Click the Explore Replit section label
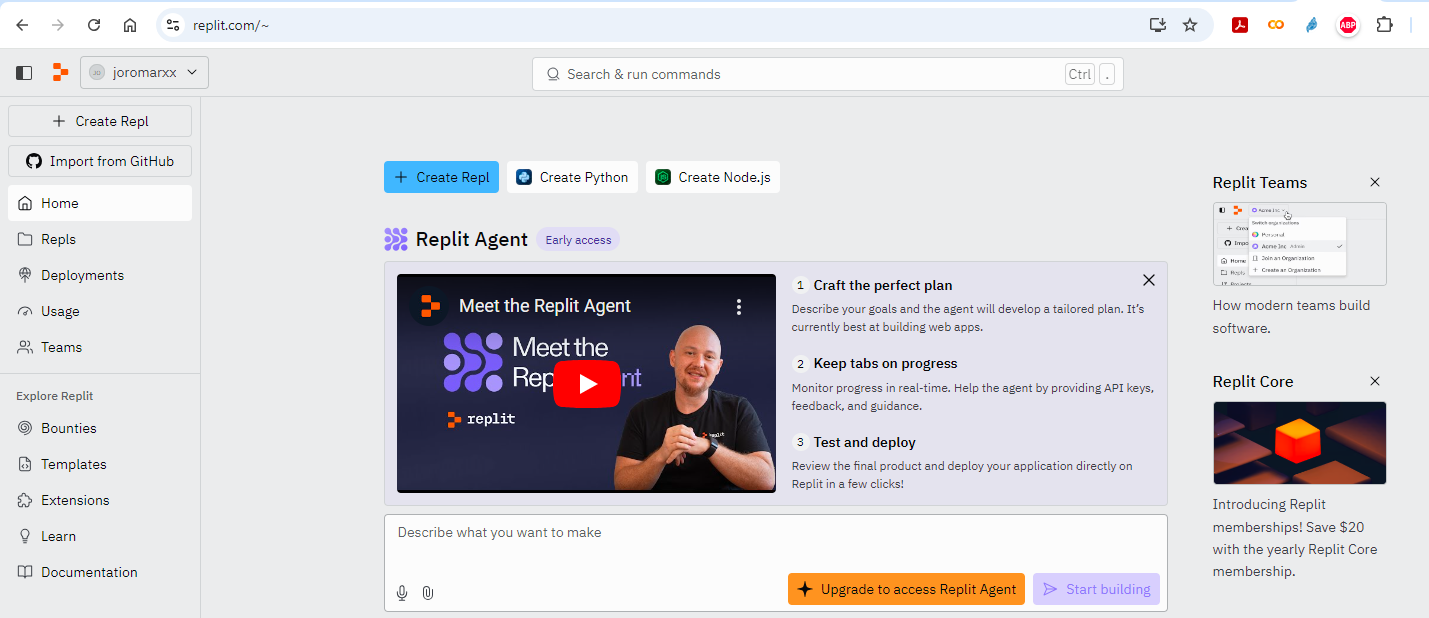 55,396
